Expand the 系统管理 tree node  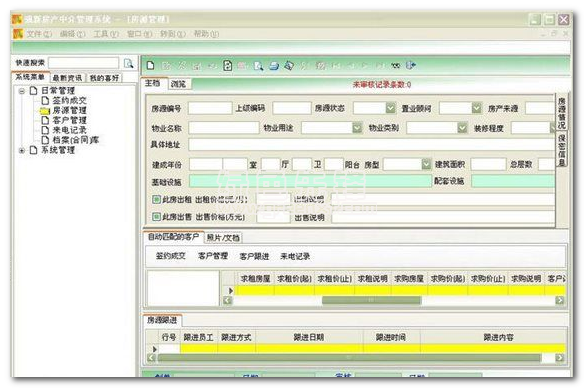tap(22, 150)
